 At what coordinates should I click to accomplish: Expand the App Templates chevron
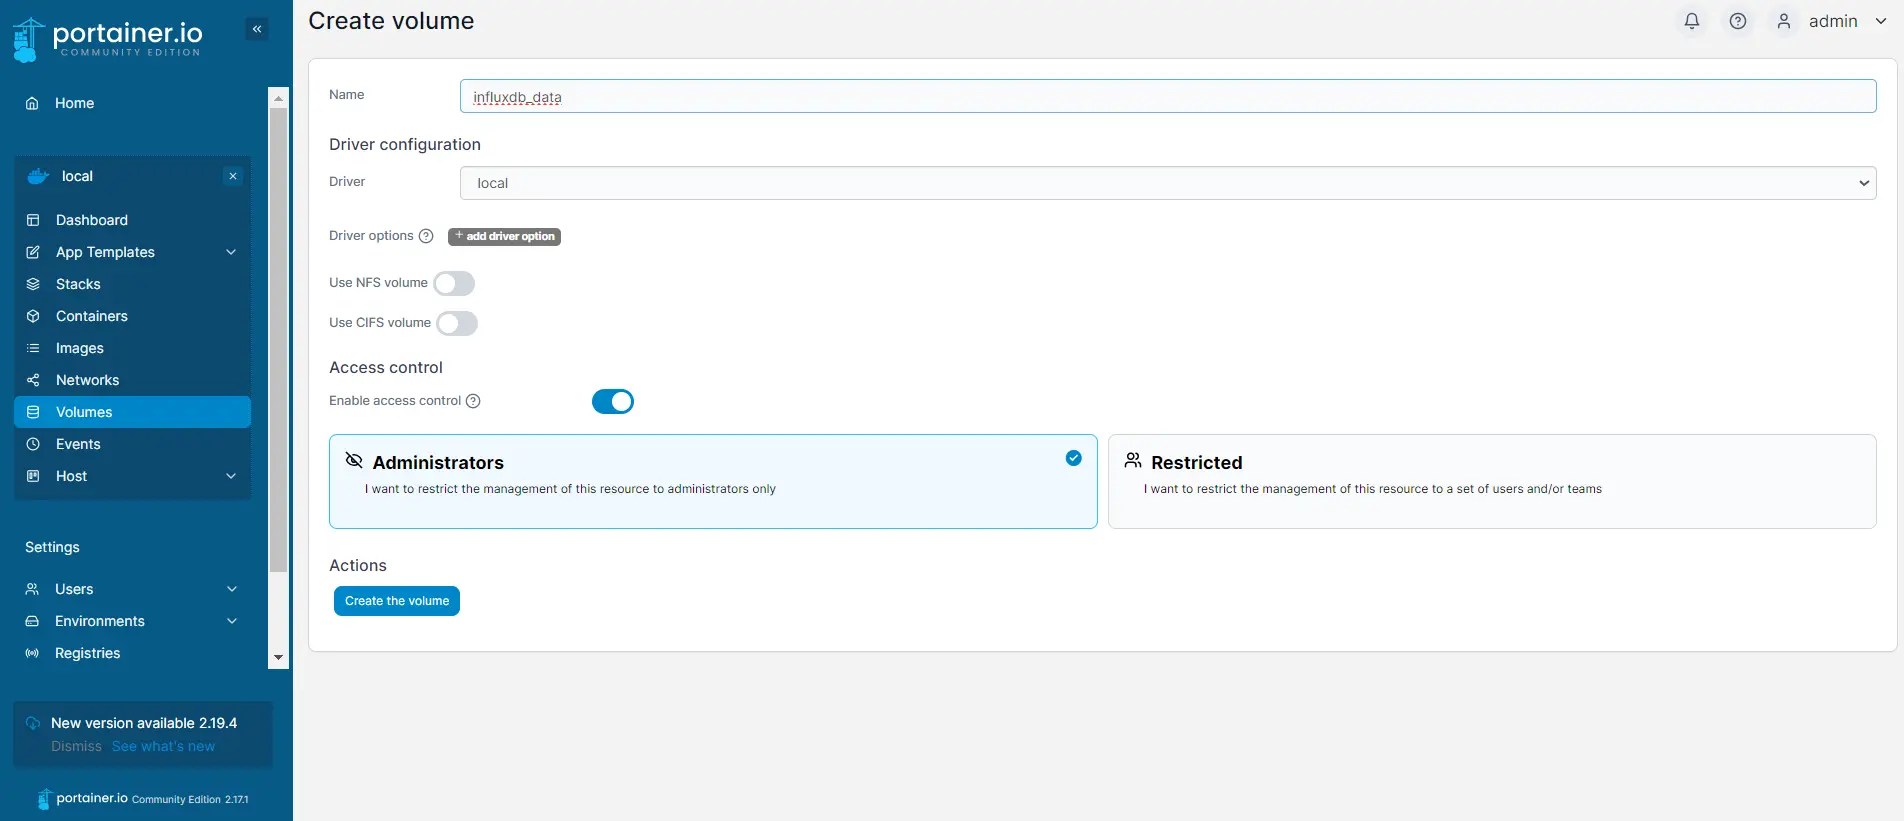(231, 252)
